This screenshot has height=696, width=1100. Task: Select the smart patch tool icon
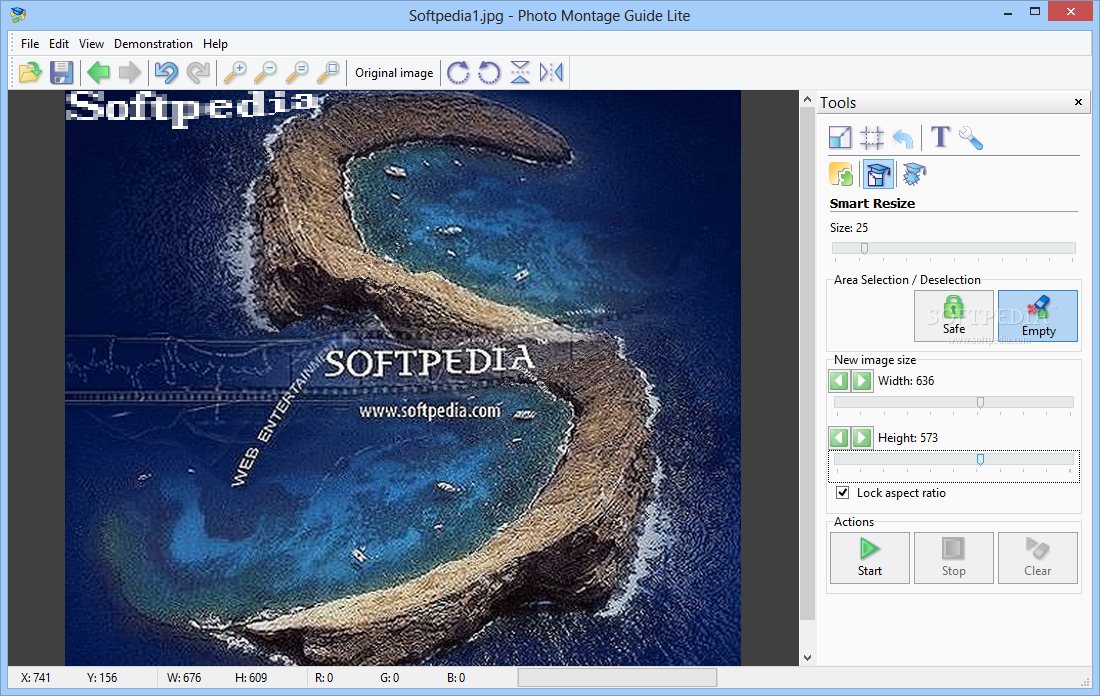[914, 174]
